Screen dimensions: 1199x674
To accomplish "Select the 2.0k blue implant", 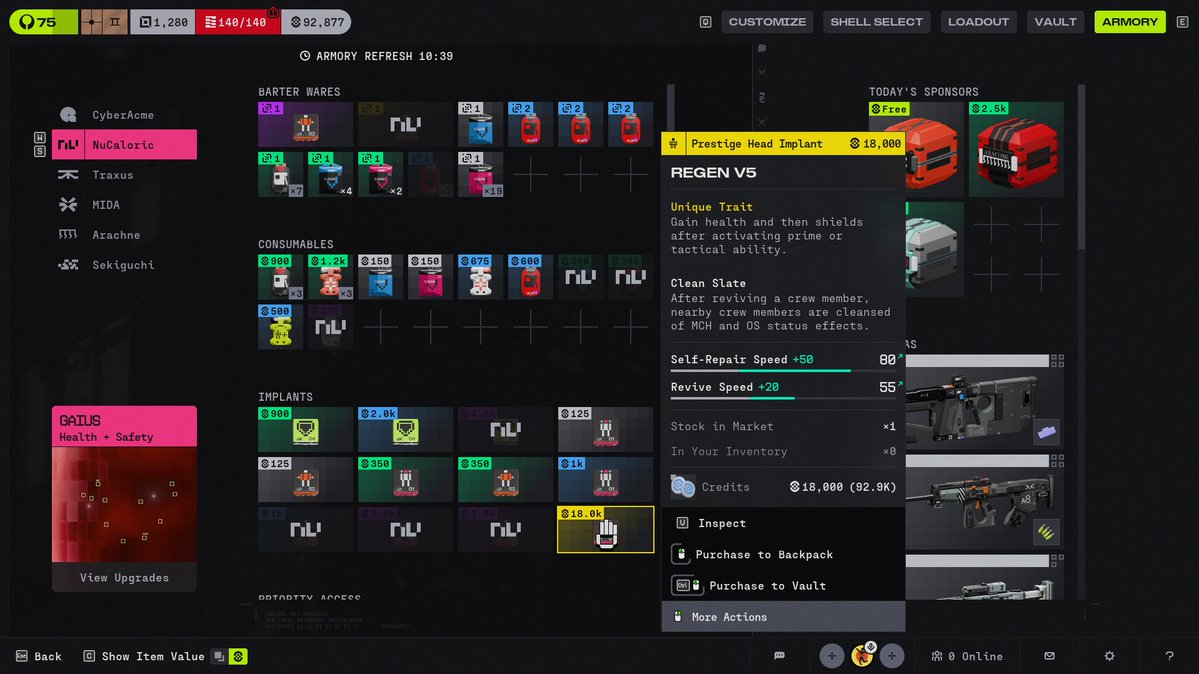I will (405, 429).
